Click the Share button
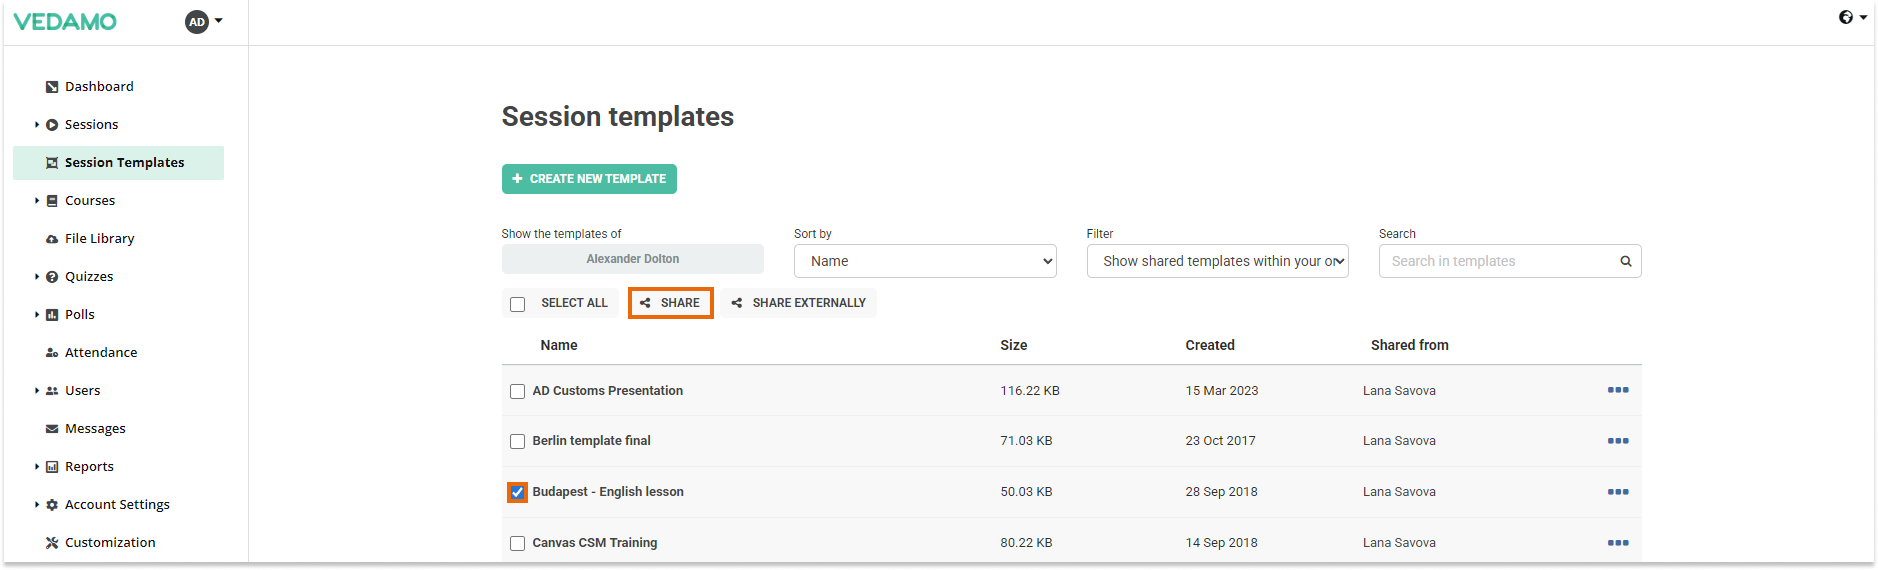 coord(670,303)
